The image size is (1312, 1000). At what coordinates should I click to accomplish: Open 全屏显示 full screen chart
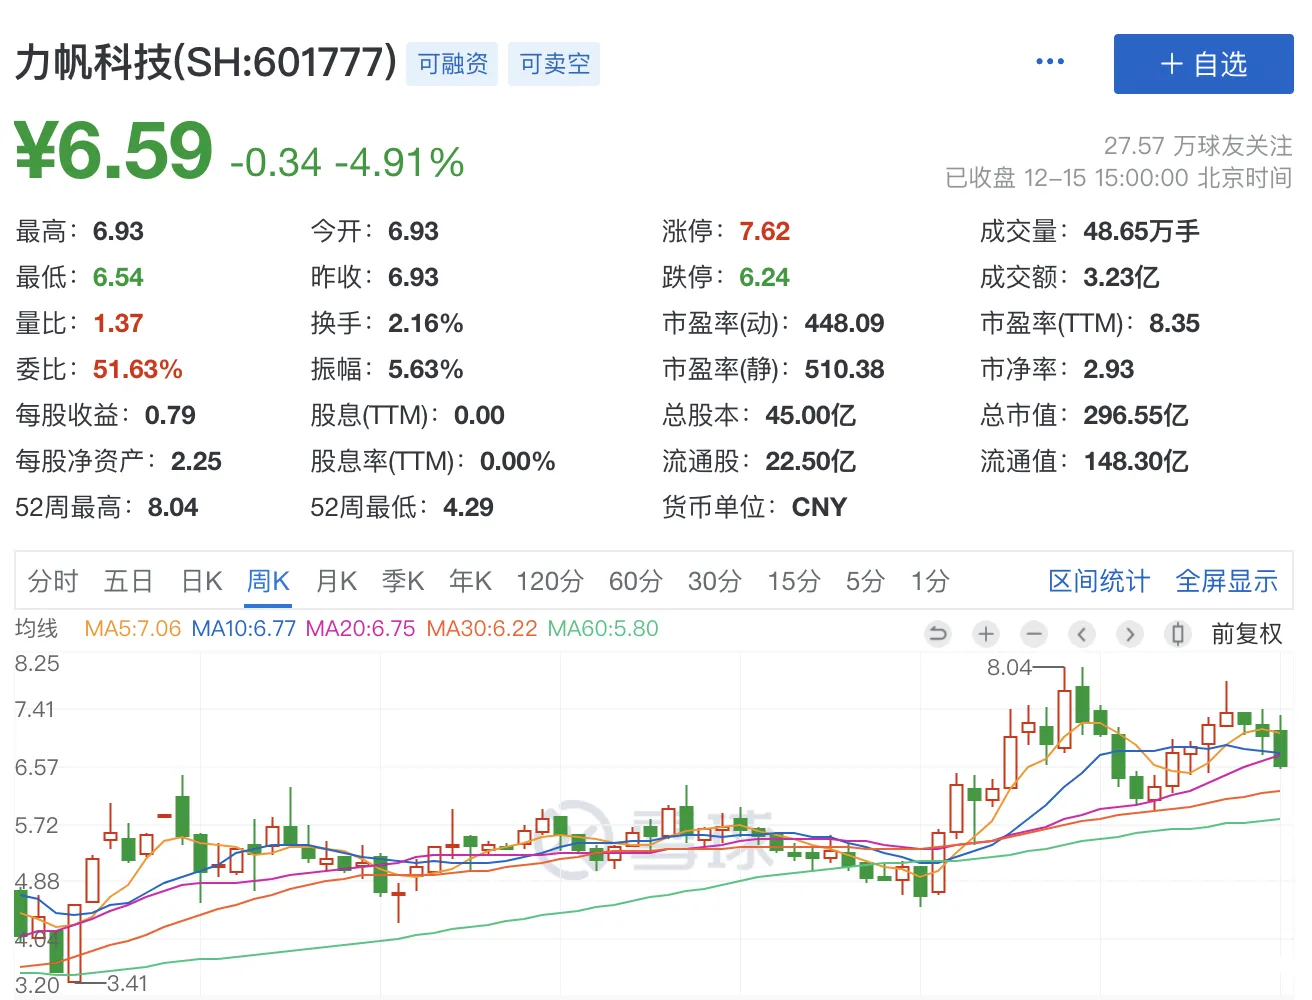click(1227, 581)
